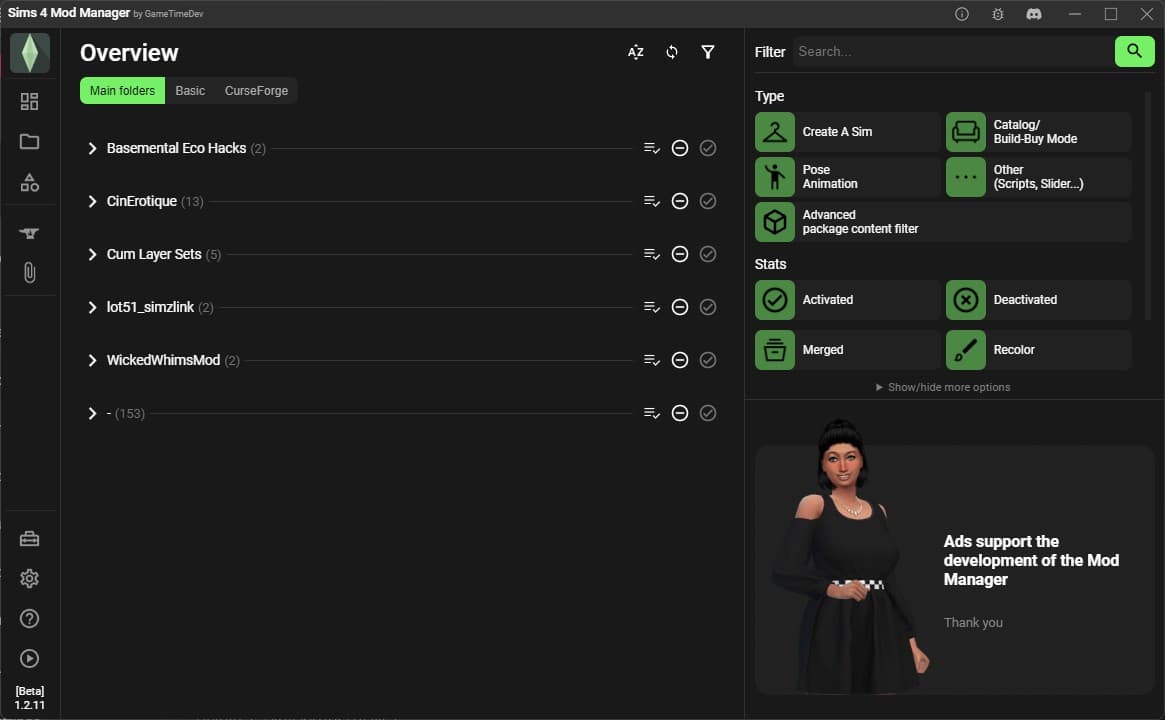The width and height of the screenshot is (1165, 720).
Task: Open the help question mark icon
Action: coord(29,618)
